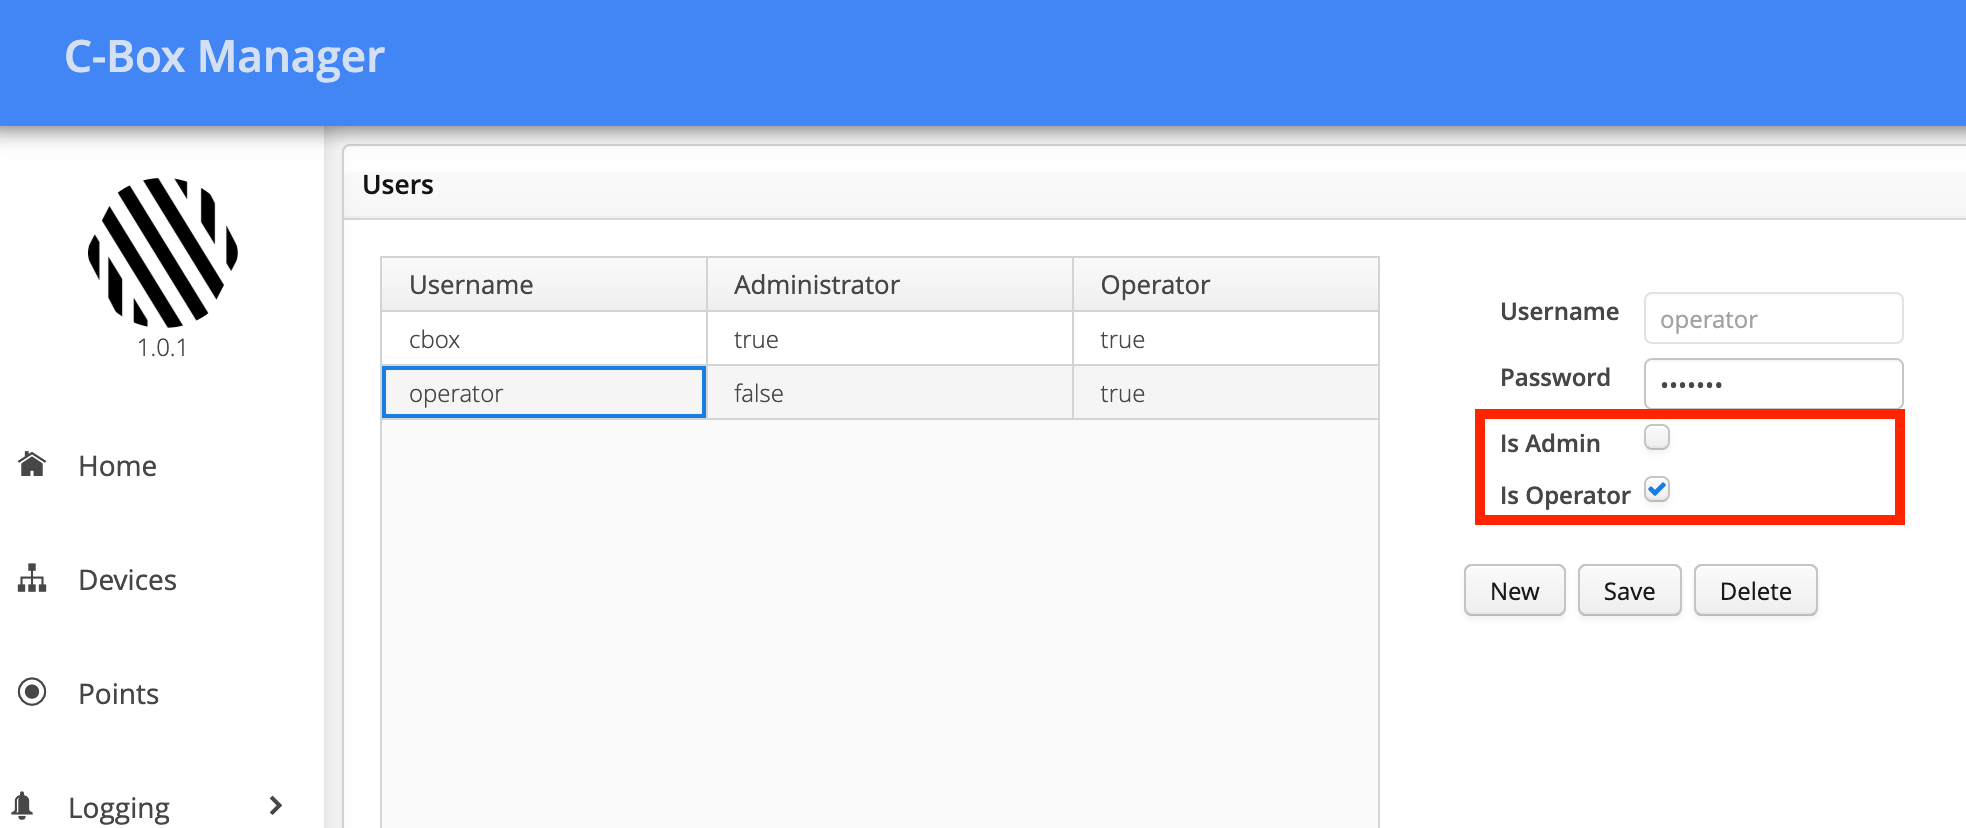This screenshot has height=828, width=1966.
Task: Click the striped circle logo
Action: coord(163,252)
